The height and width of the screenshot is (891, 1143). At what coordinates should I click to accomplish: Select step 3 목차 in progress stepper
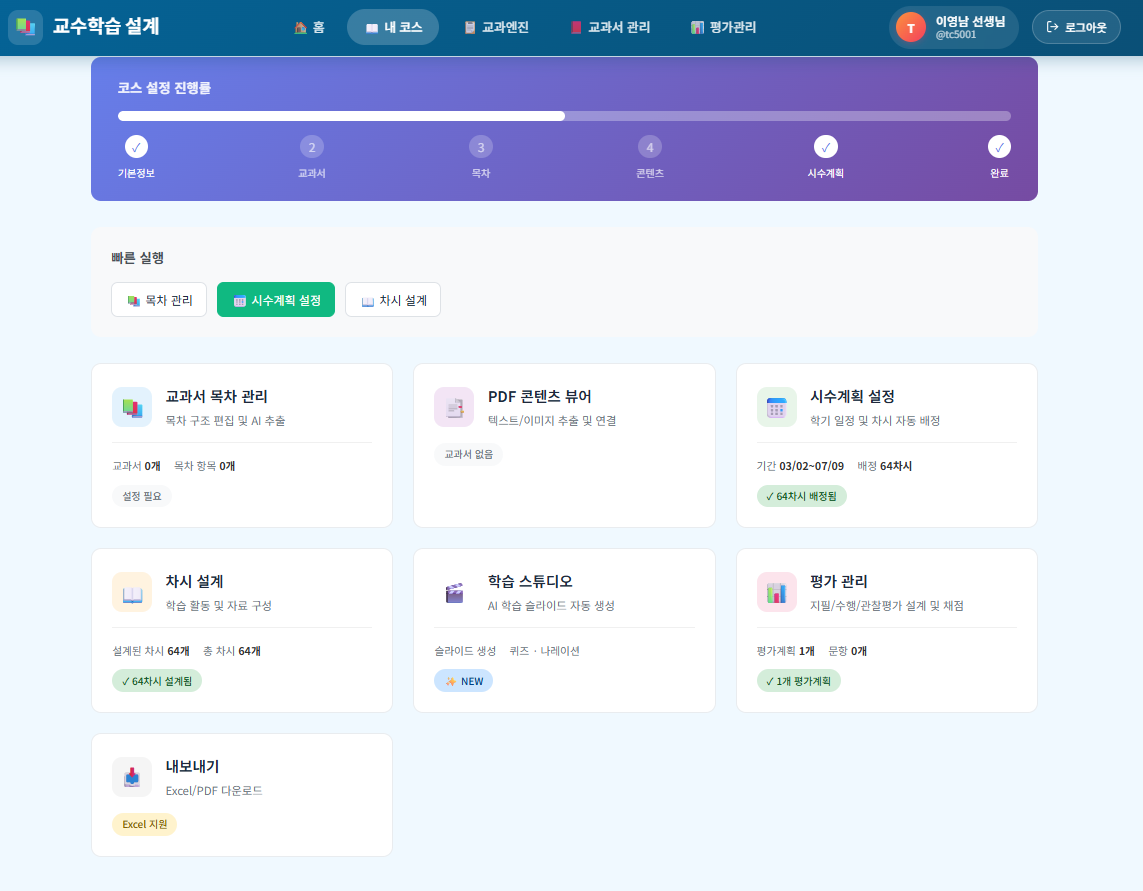click(480, 147)
